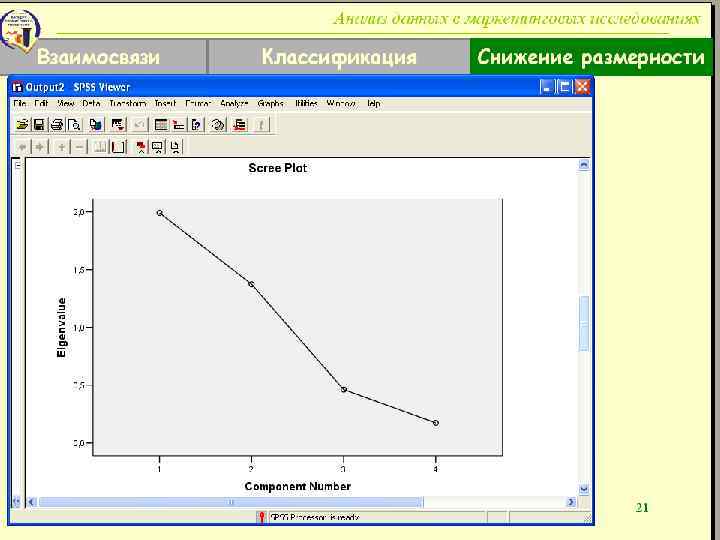This screenshot has width=720, height=540.
Task: Open the Graphs menu
Action: 270,103
